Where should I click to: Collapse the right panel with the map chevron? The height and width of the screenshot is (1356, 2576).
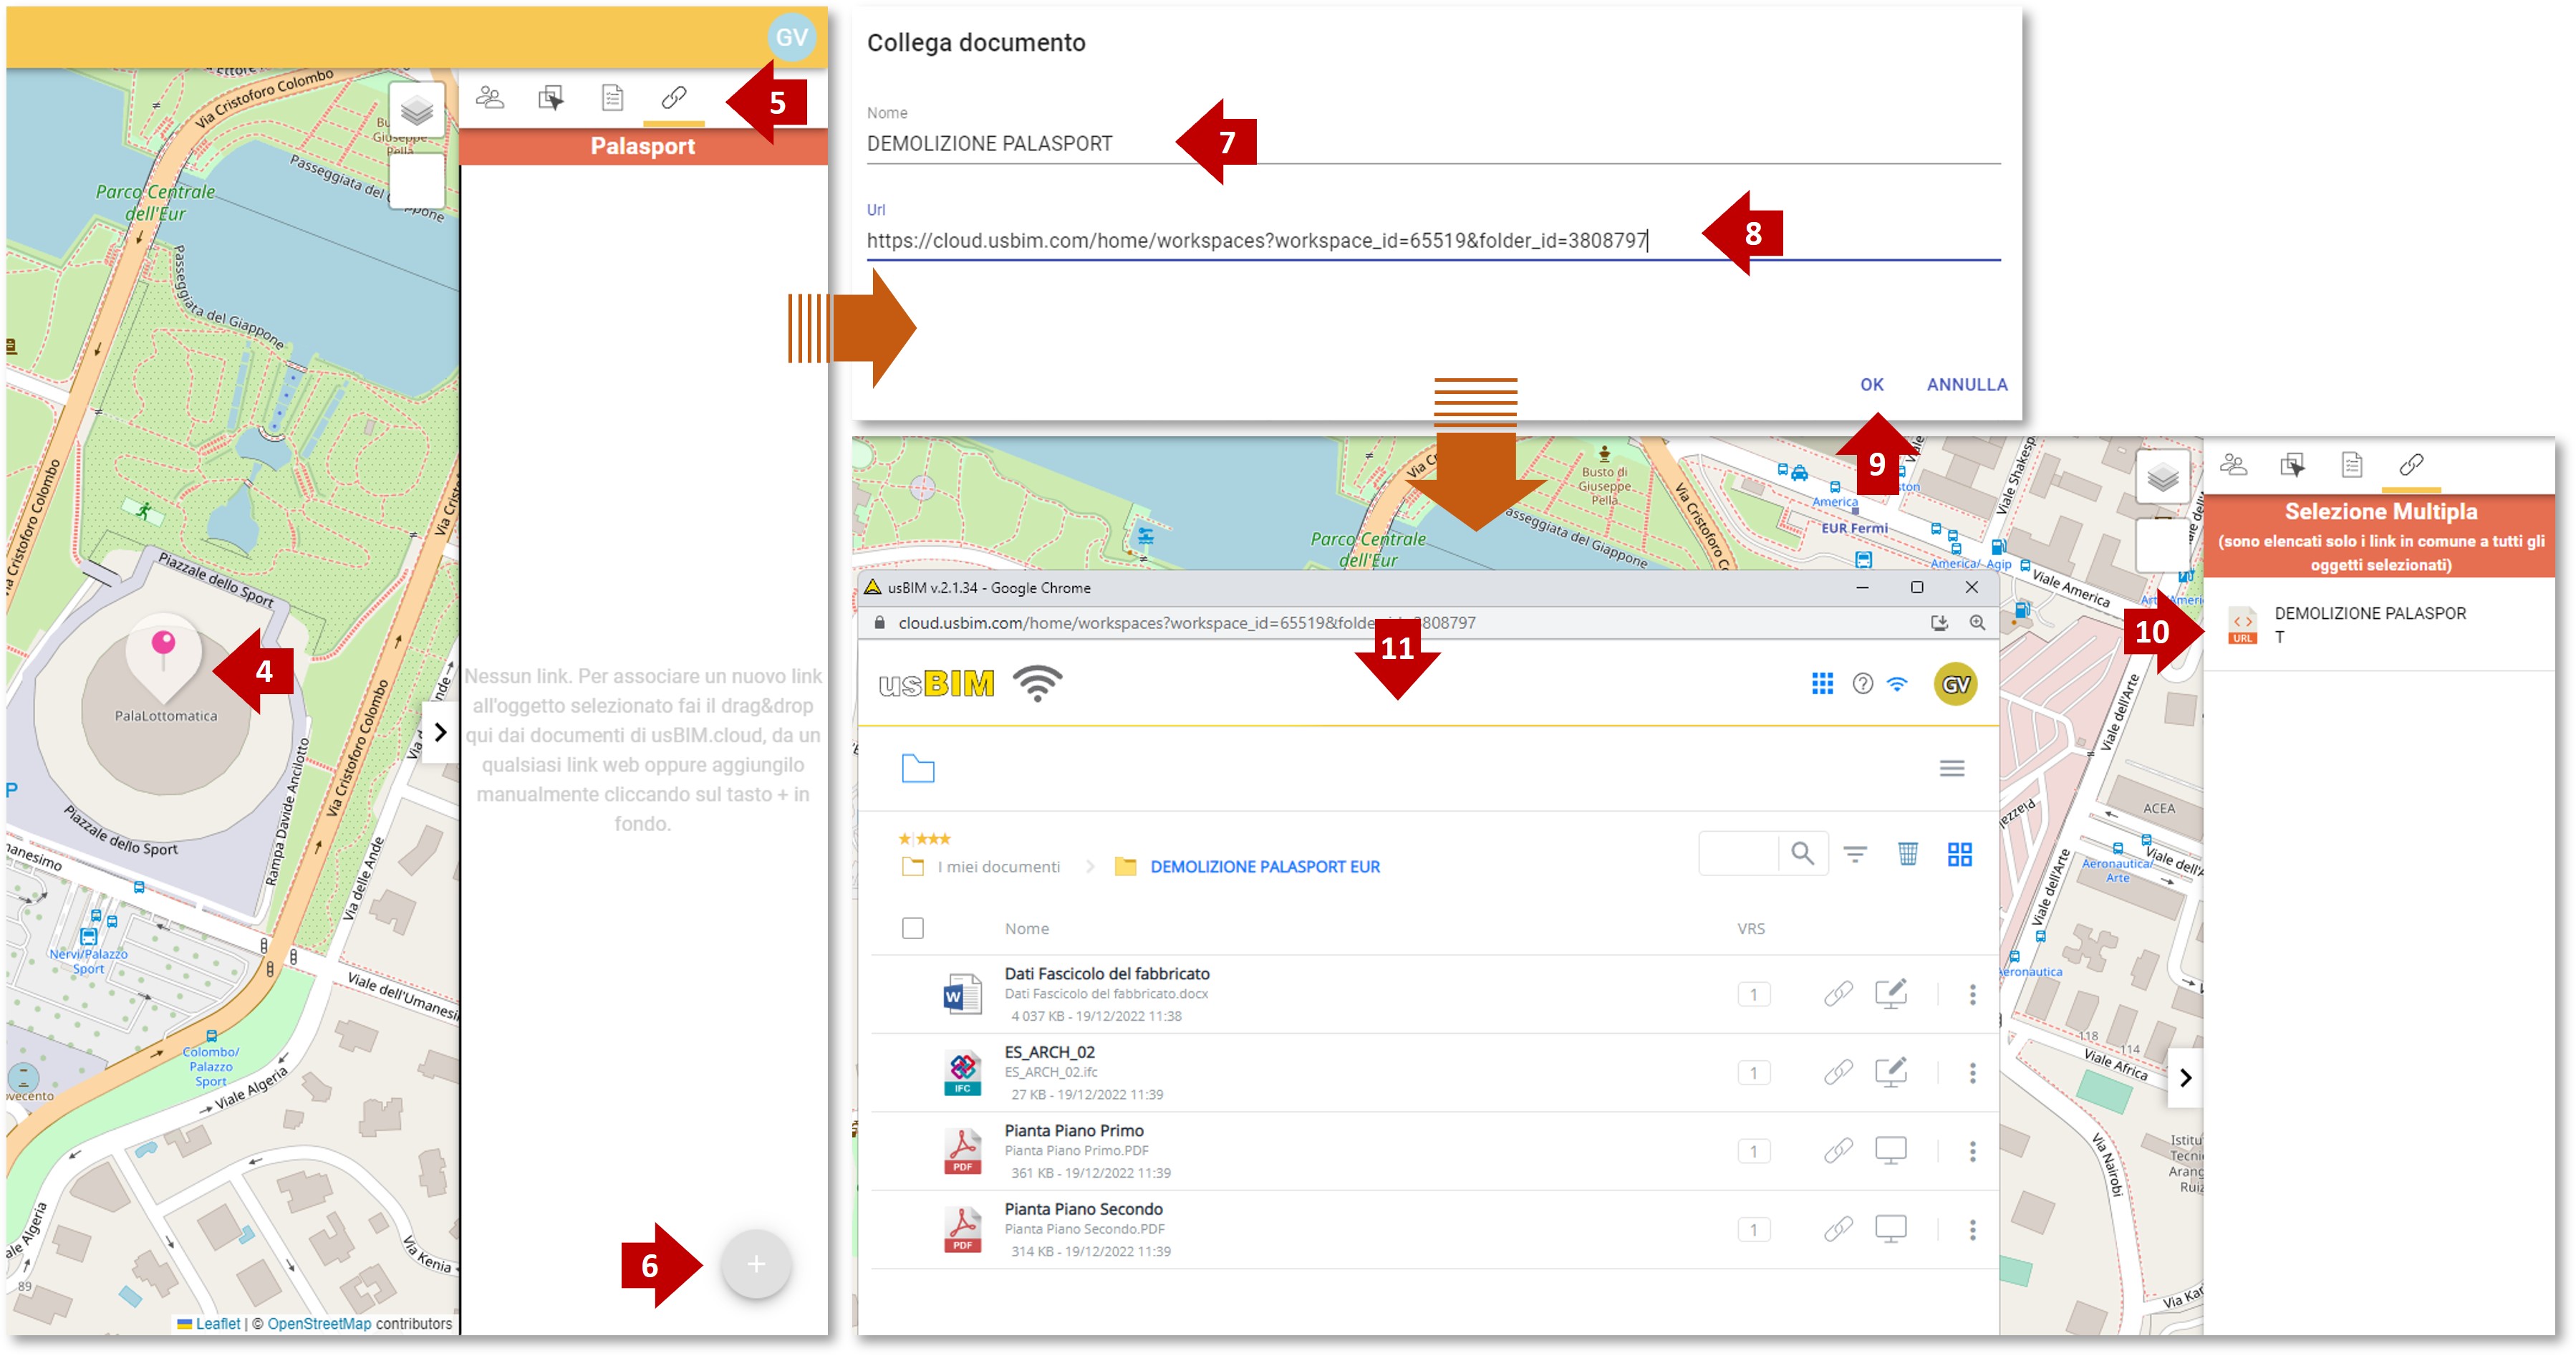pyautogui.click(x=2185, y=1078)
